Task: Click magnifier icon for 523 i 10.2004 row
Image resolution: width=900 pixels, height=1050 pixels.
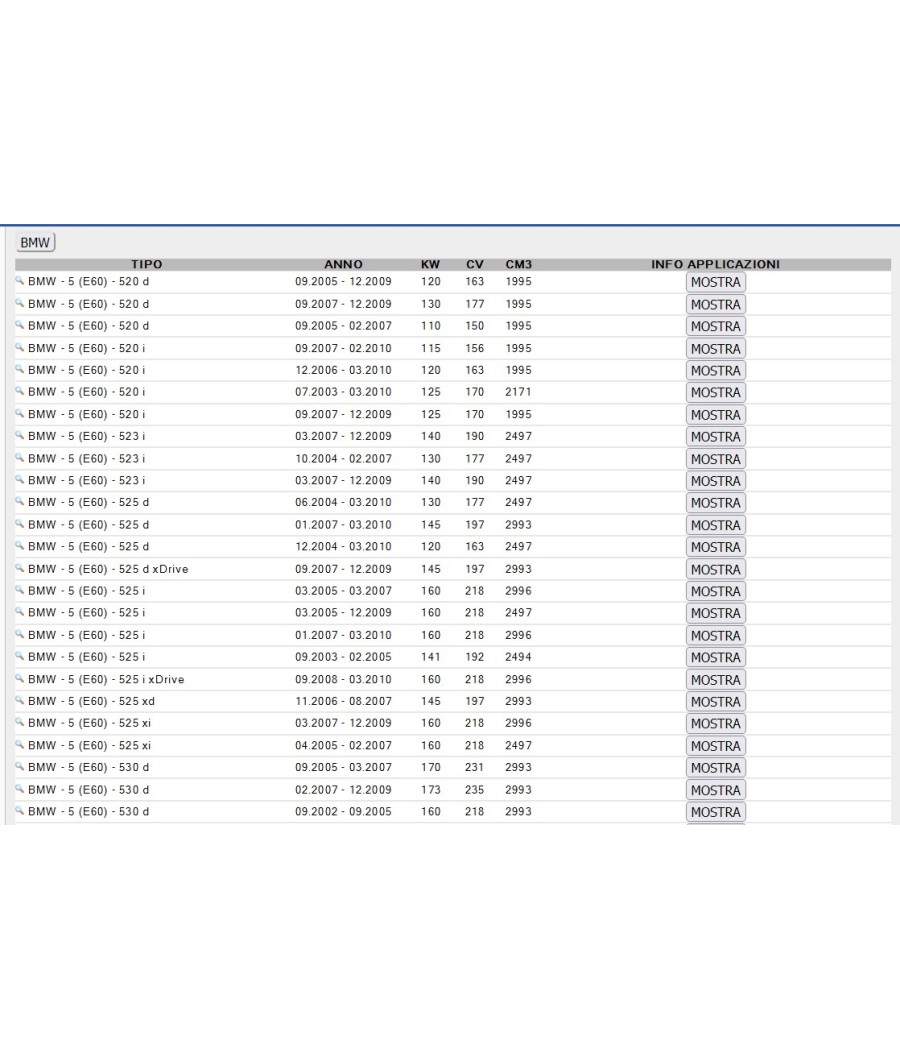Action: tap(20, 457)
